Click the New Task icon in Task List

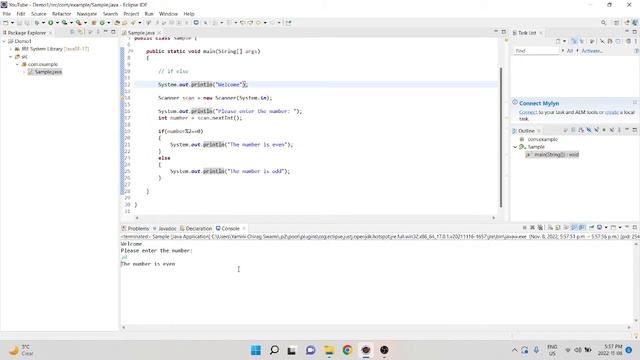[x=558, y=41]
